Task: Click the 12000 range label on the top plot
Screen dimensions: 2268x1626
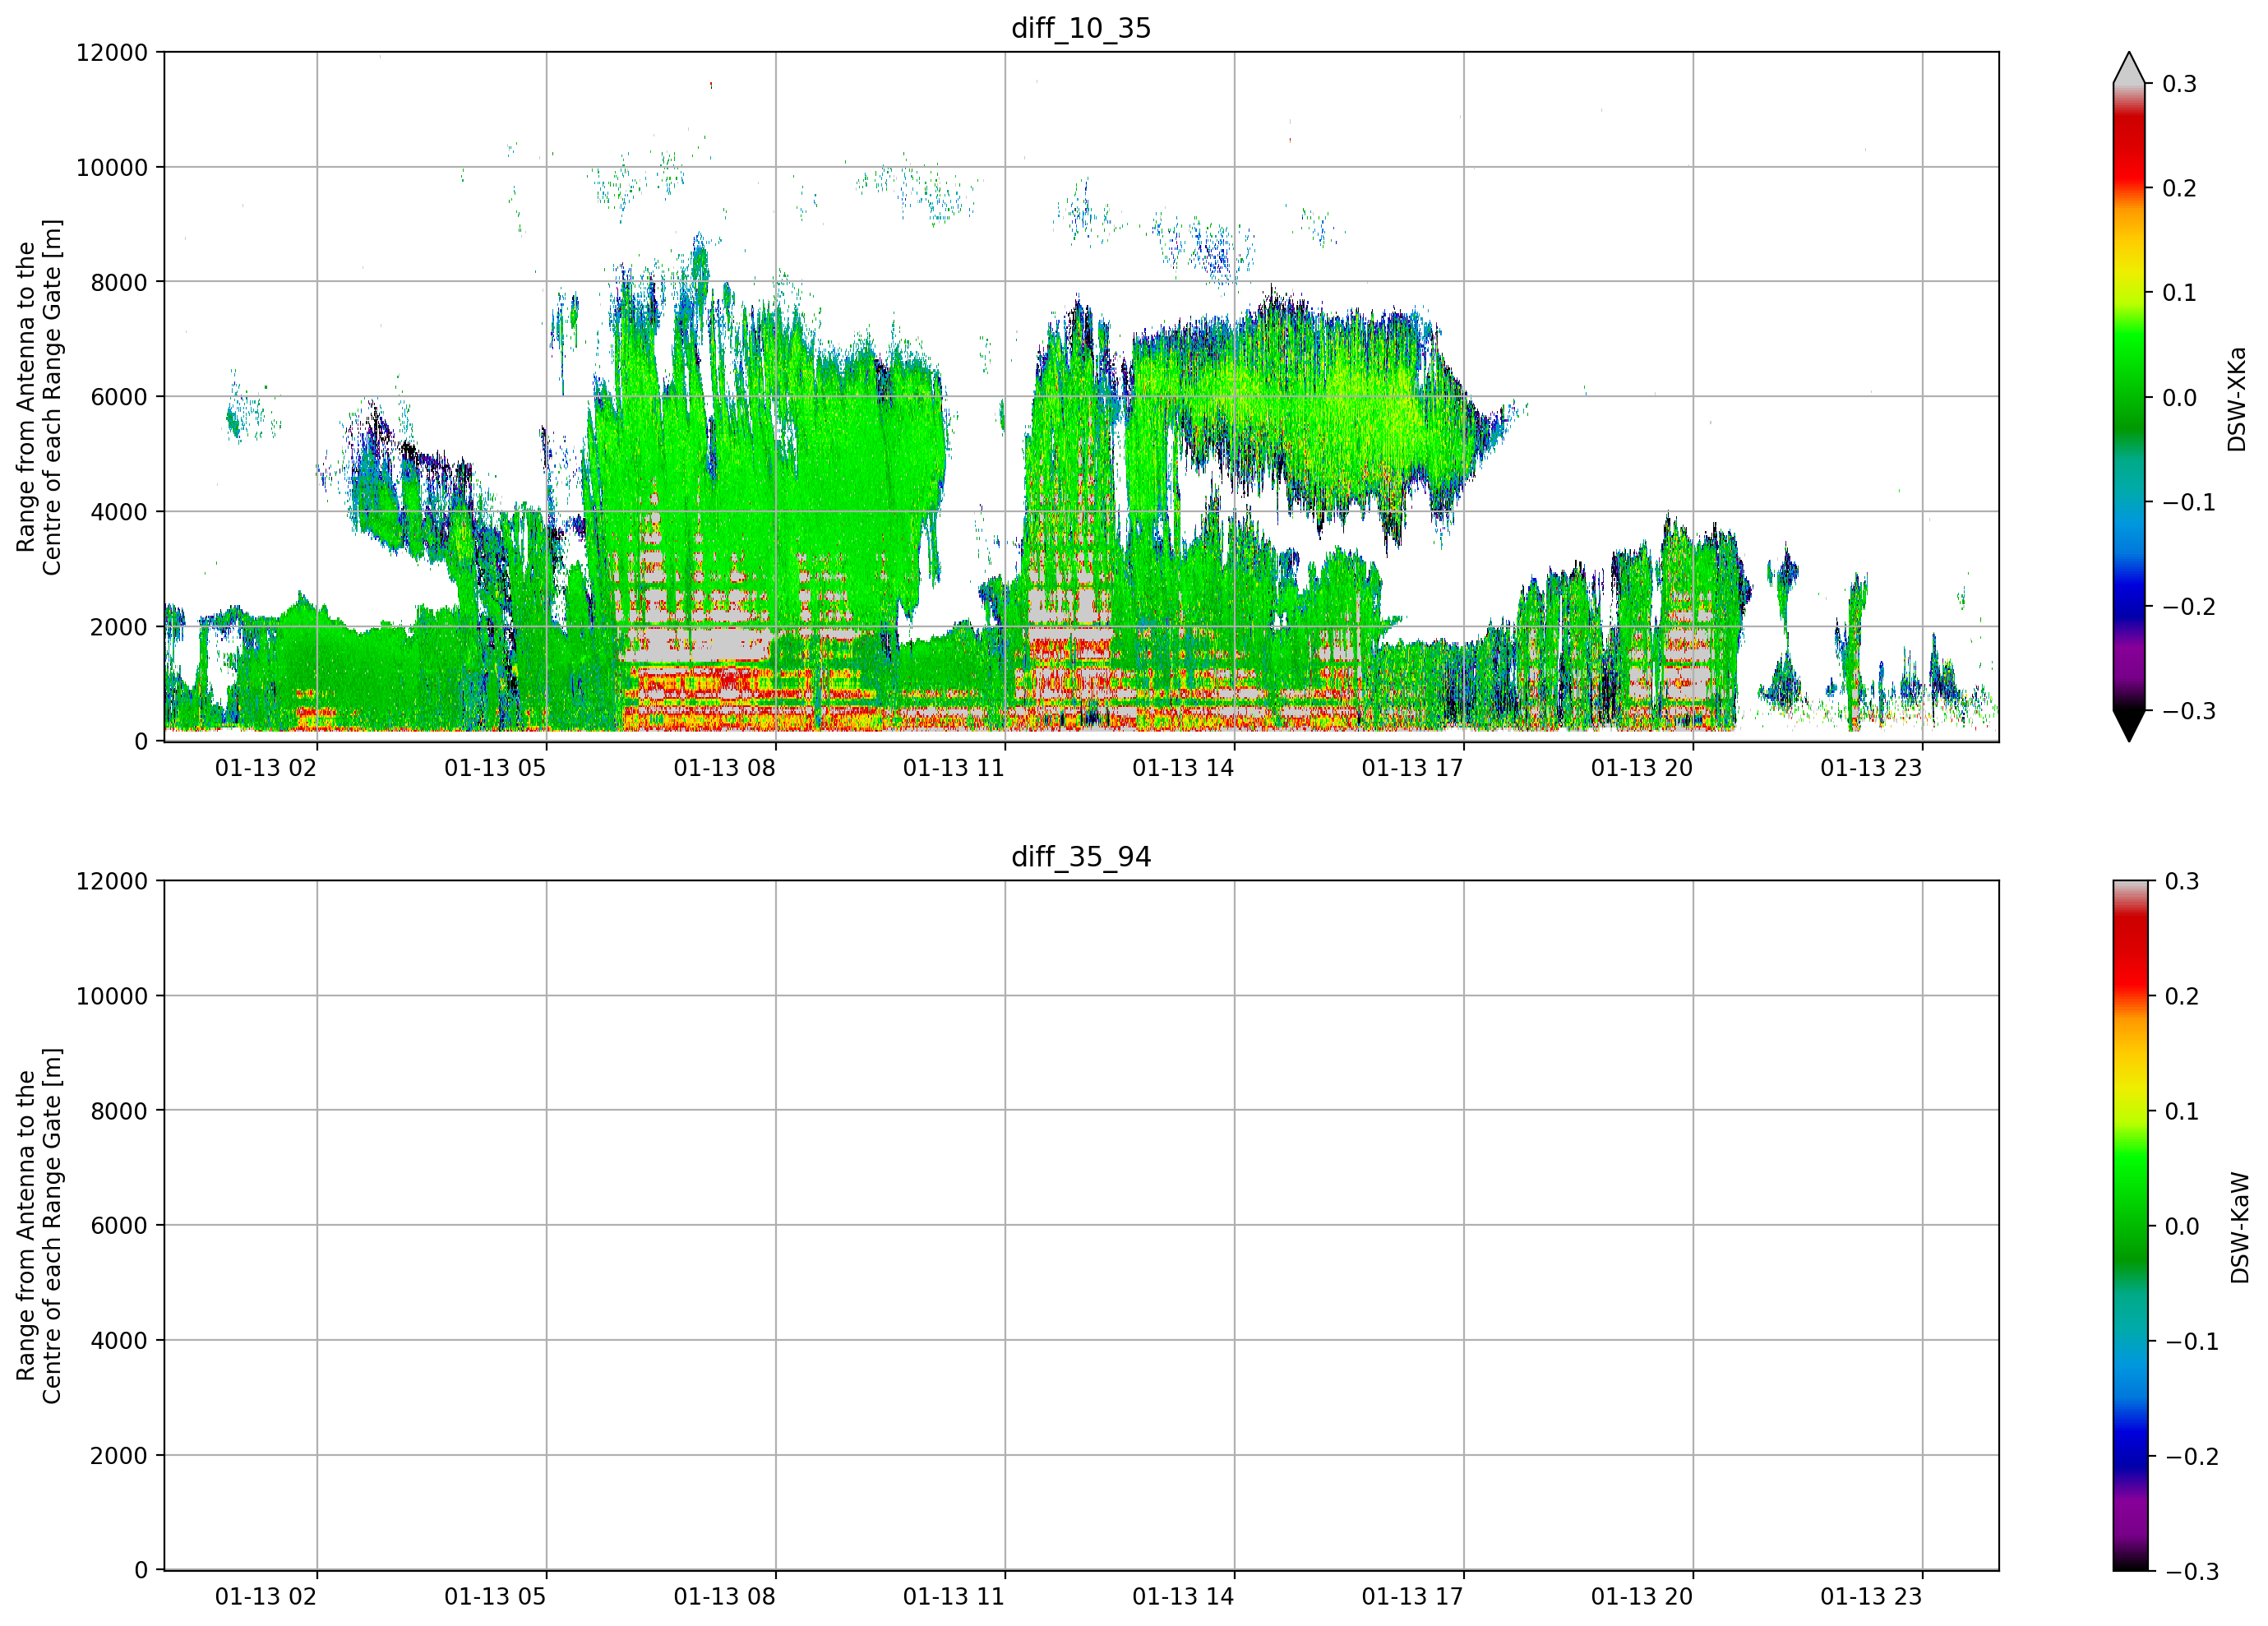Action: click(x=112, y=53)
